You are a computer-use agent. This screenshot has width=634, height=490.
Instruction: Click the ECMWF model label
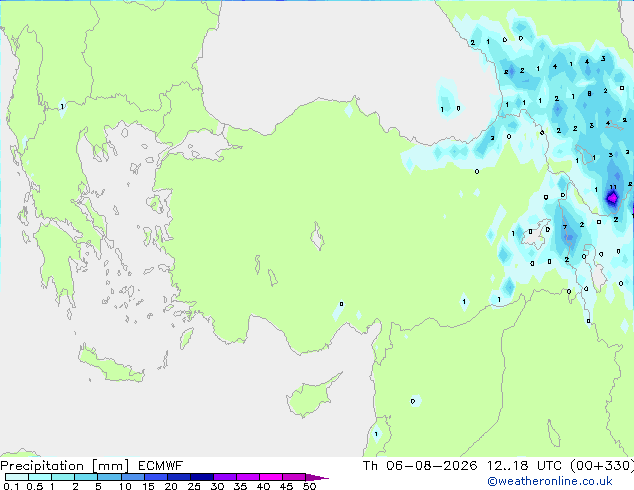coord(161,466)
